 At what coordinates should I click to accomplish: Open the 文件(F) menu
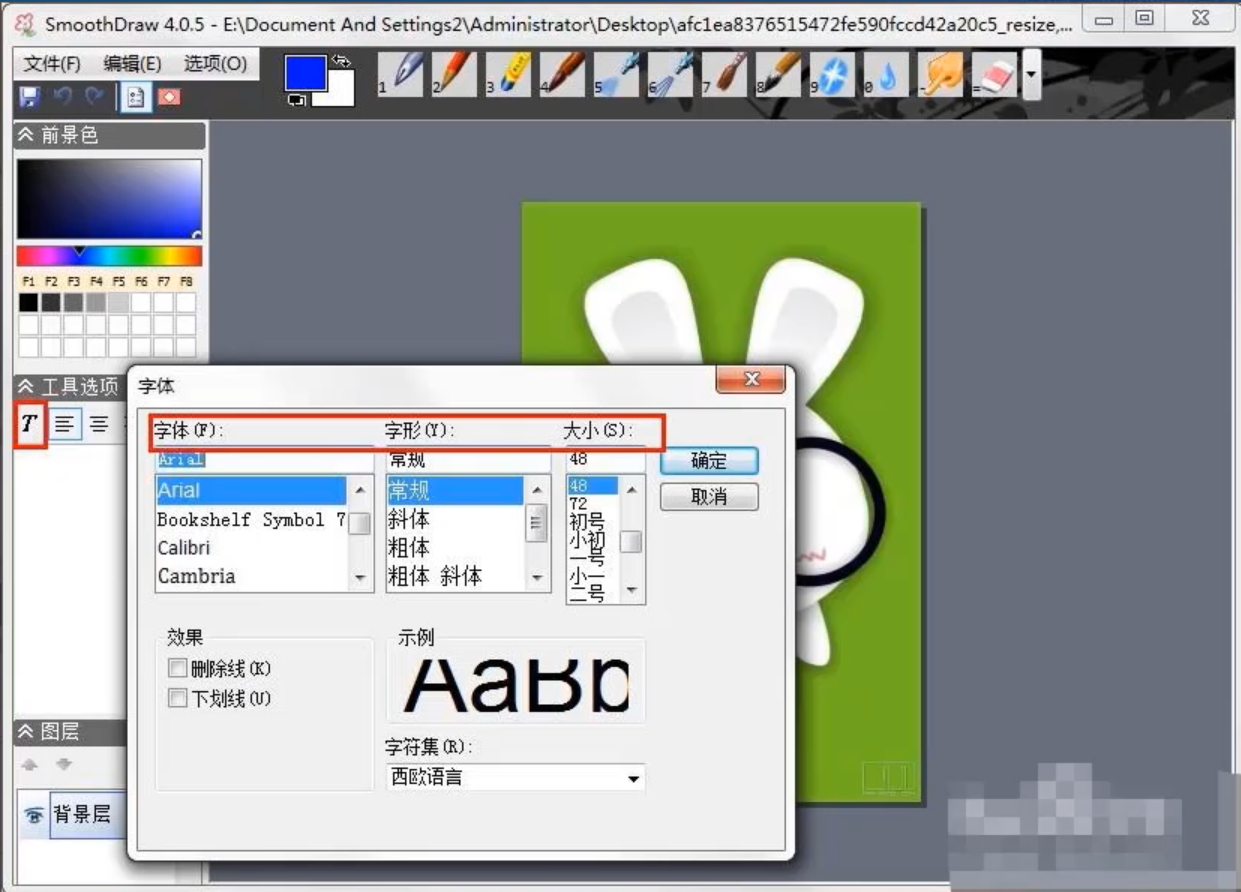point(52,64)
